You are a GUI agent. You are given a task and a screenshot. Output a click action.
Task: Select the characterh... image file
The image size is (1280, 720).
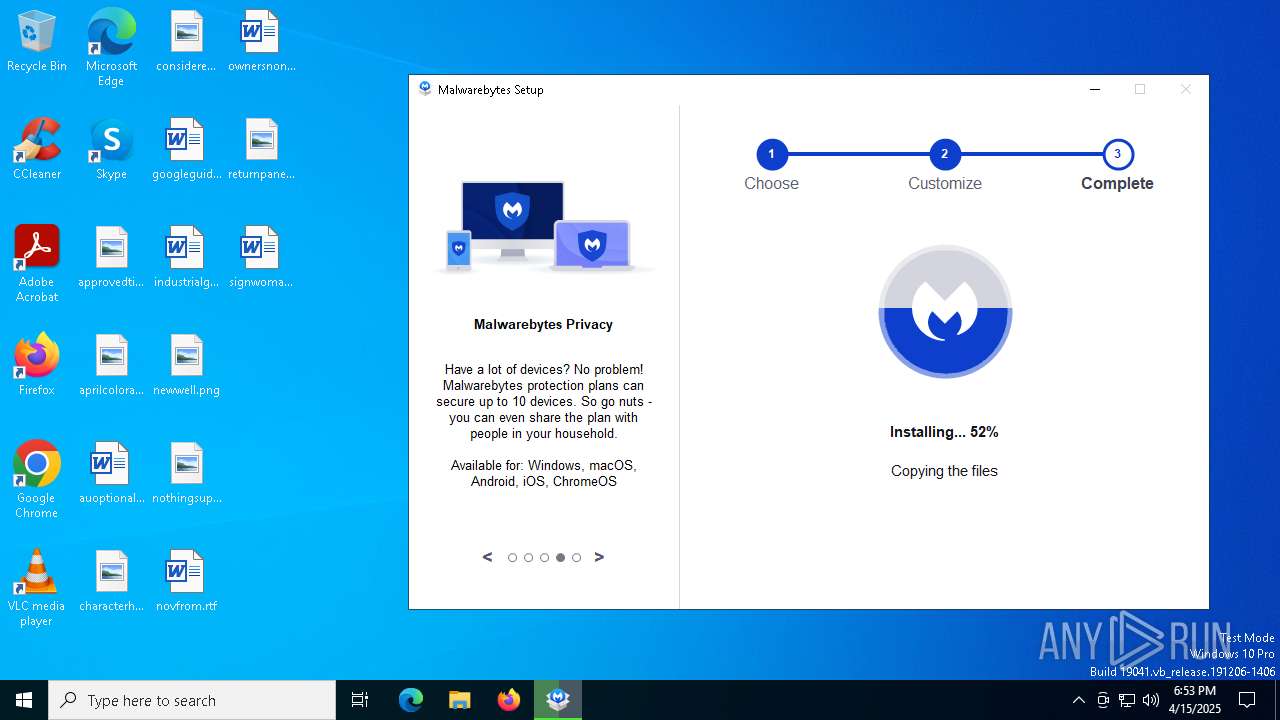(x=111, y=581)
